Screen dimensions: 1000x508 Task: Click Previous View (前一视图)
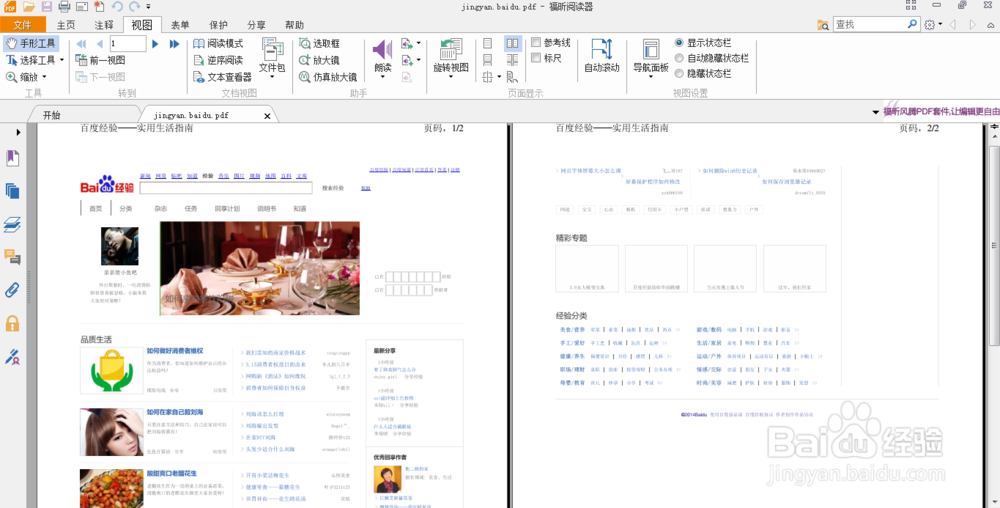(x=100, y=60)
